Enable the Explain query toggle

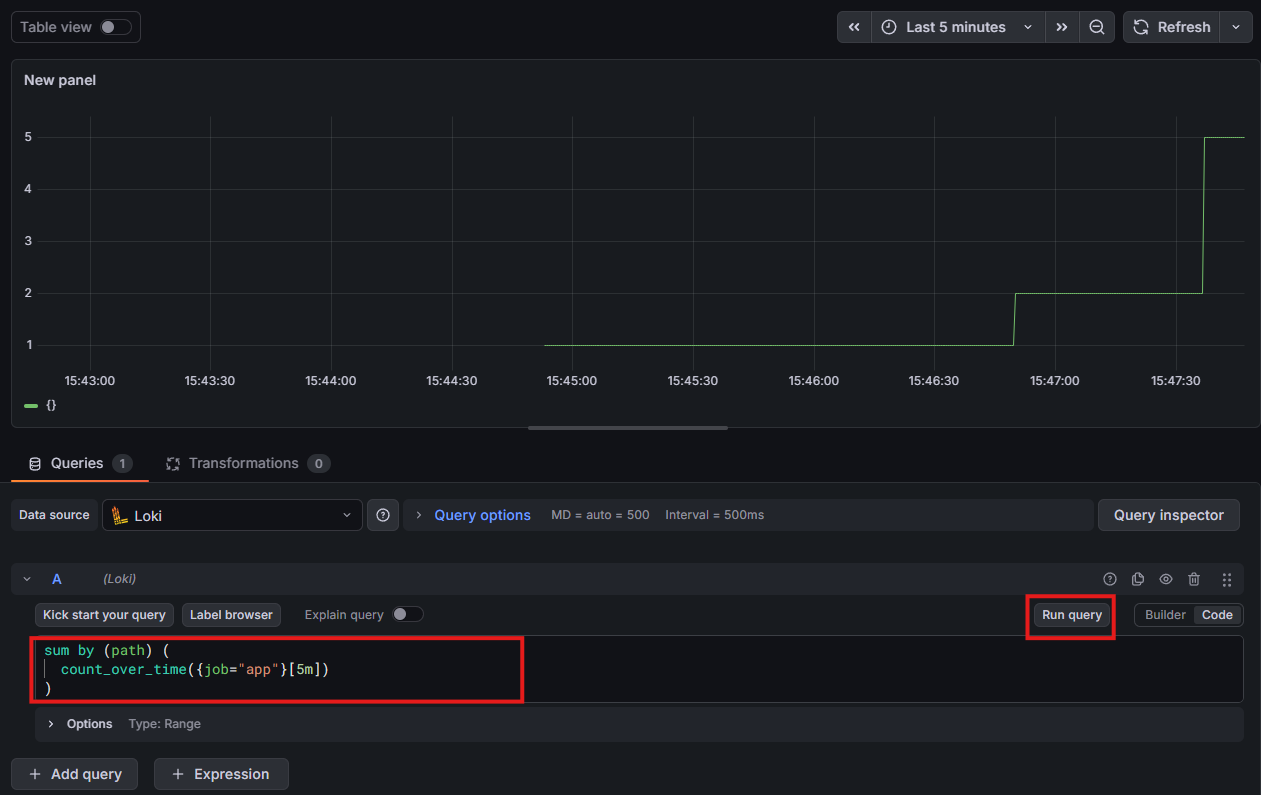408,614
